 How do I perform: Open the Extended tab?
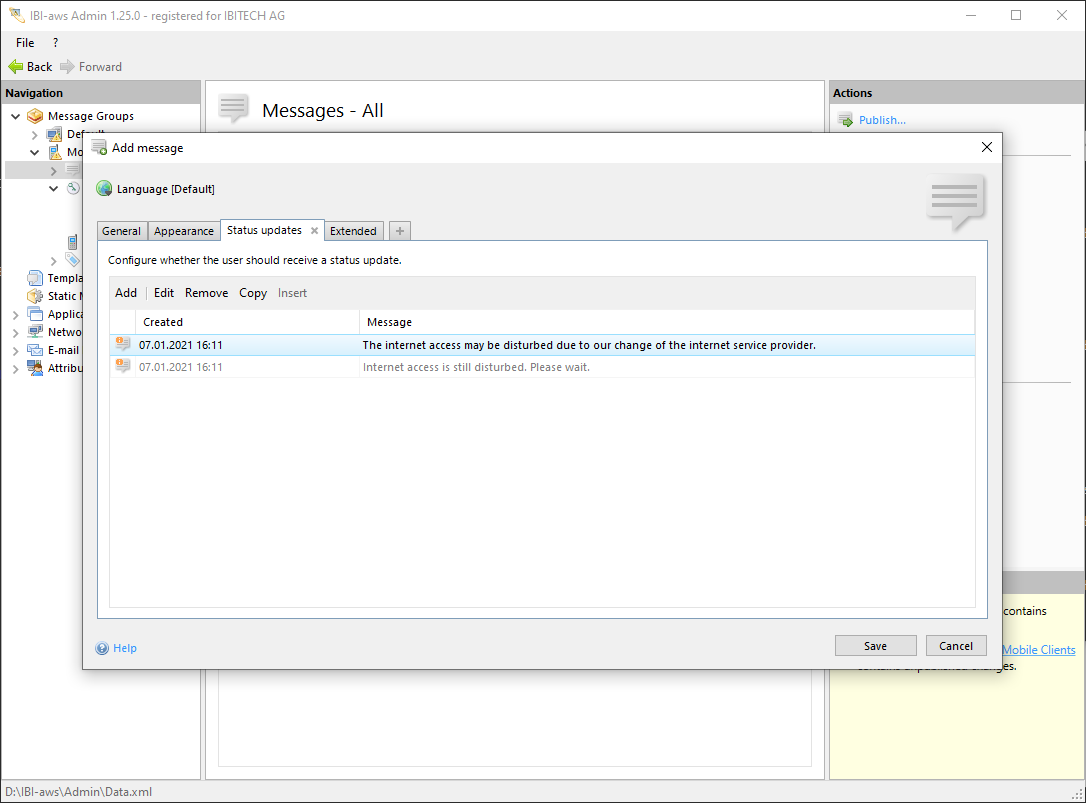tap(353, 231)
